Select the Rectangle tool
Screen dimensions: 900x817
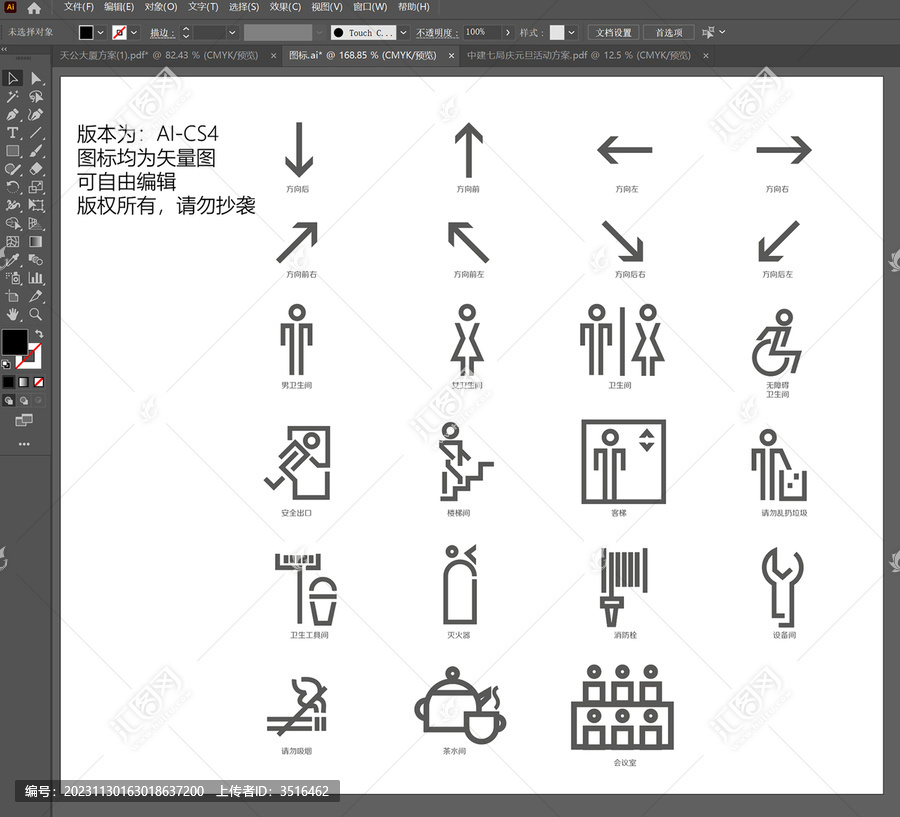tap(13, 151)
